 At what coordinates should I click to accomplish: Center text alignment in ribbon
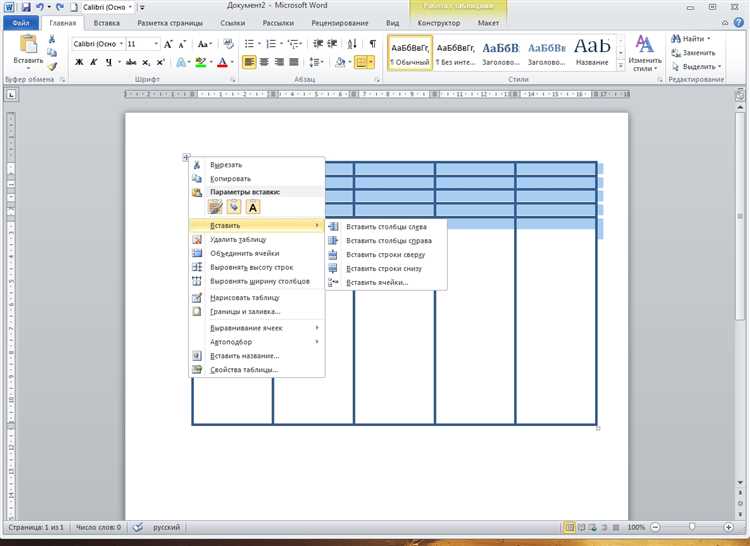(x=265, y=62)
